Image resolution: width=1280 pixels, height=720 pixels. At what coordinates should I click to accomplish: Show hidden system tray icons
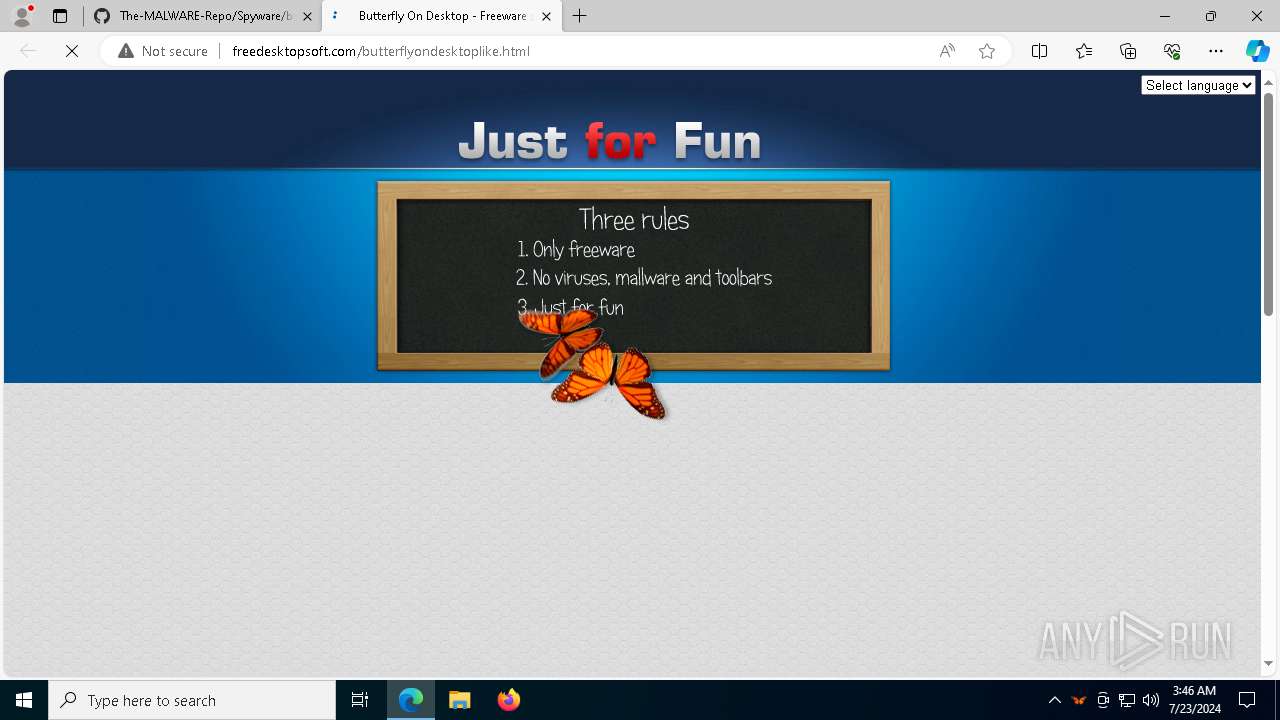pos(1054,700)
